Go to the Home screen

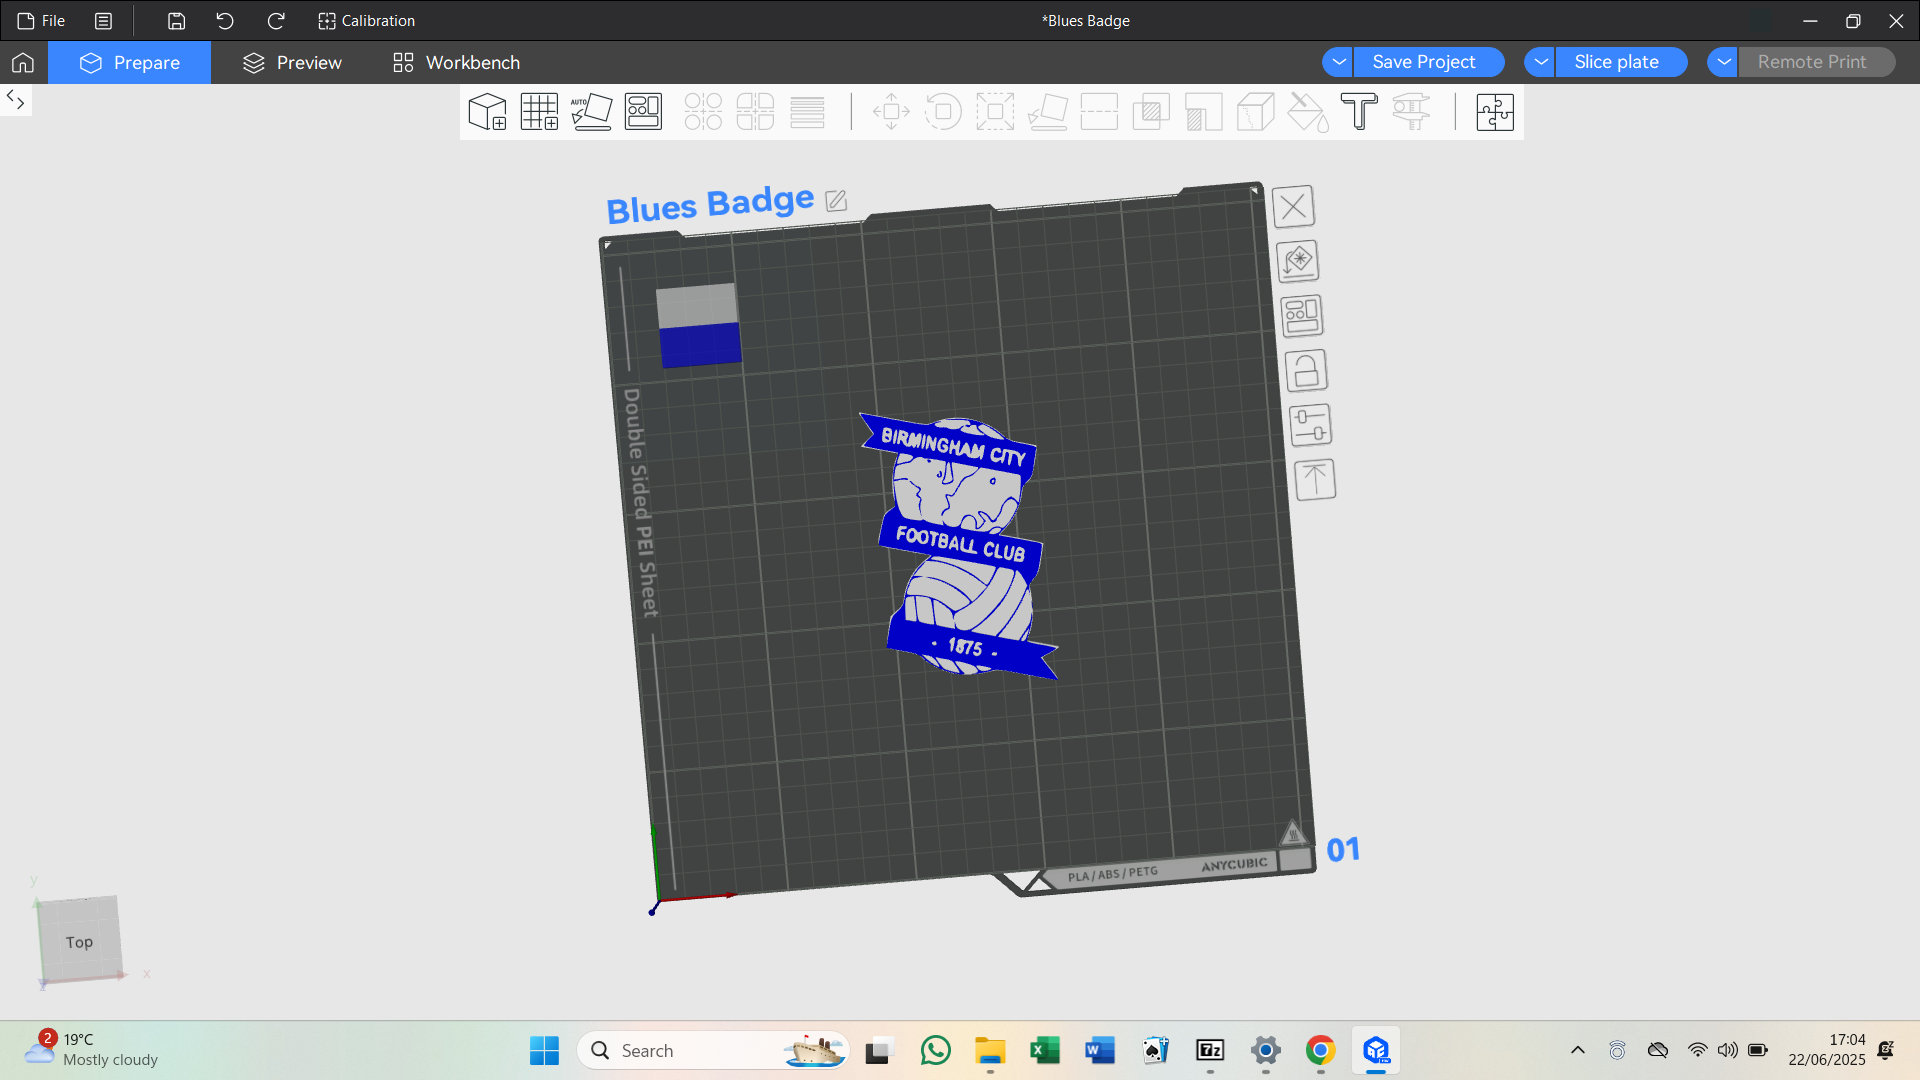pos(23,63)
